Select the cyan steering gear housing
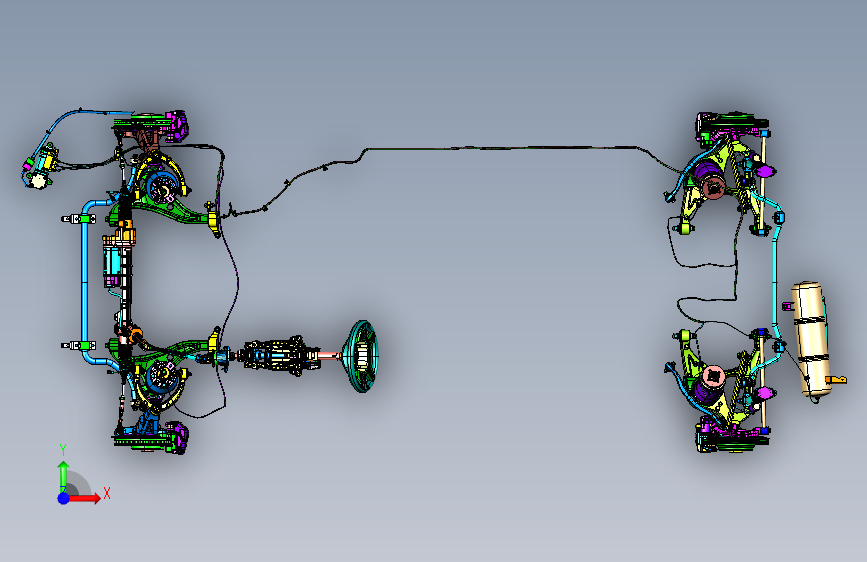Screen dimensions: 867x562 coord(114,264)
